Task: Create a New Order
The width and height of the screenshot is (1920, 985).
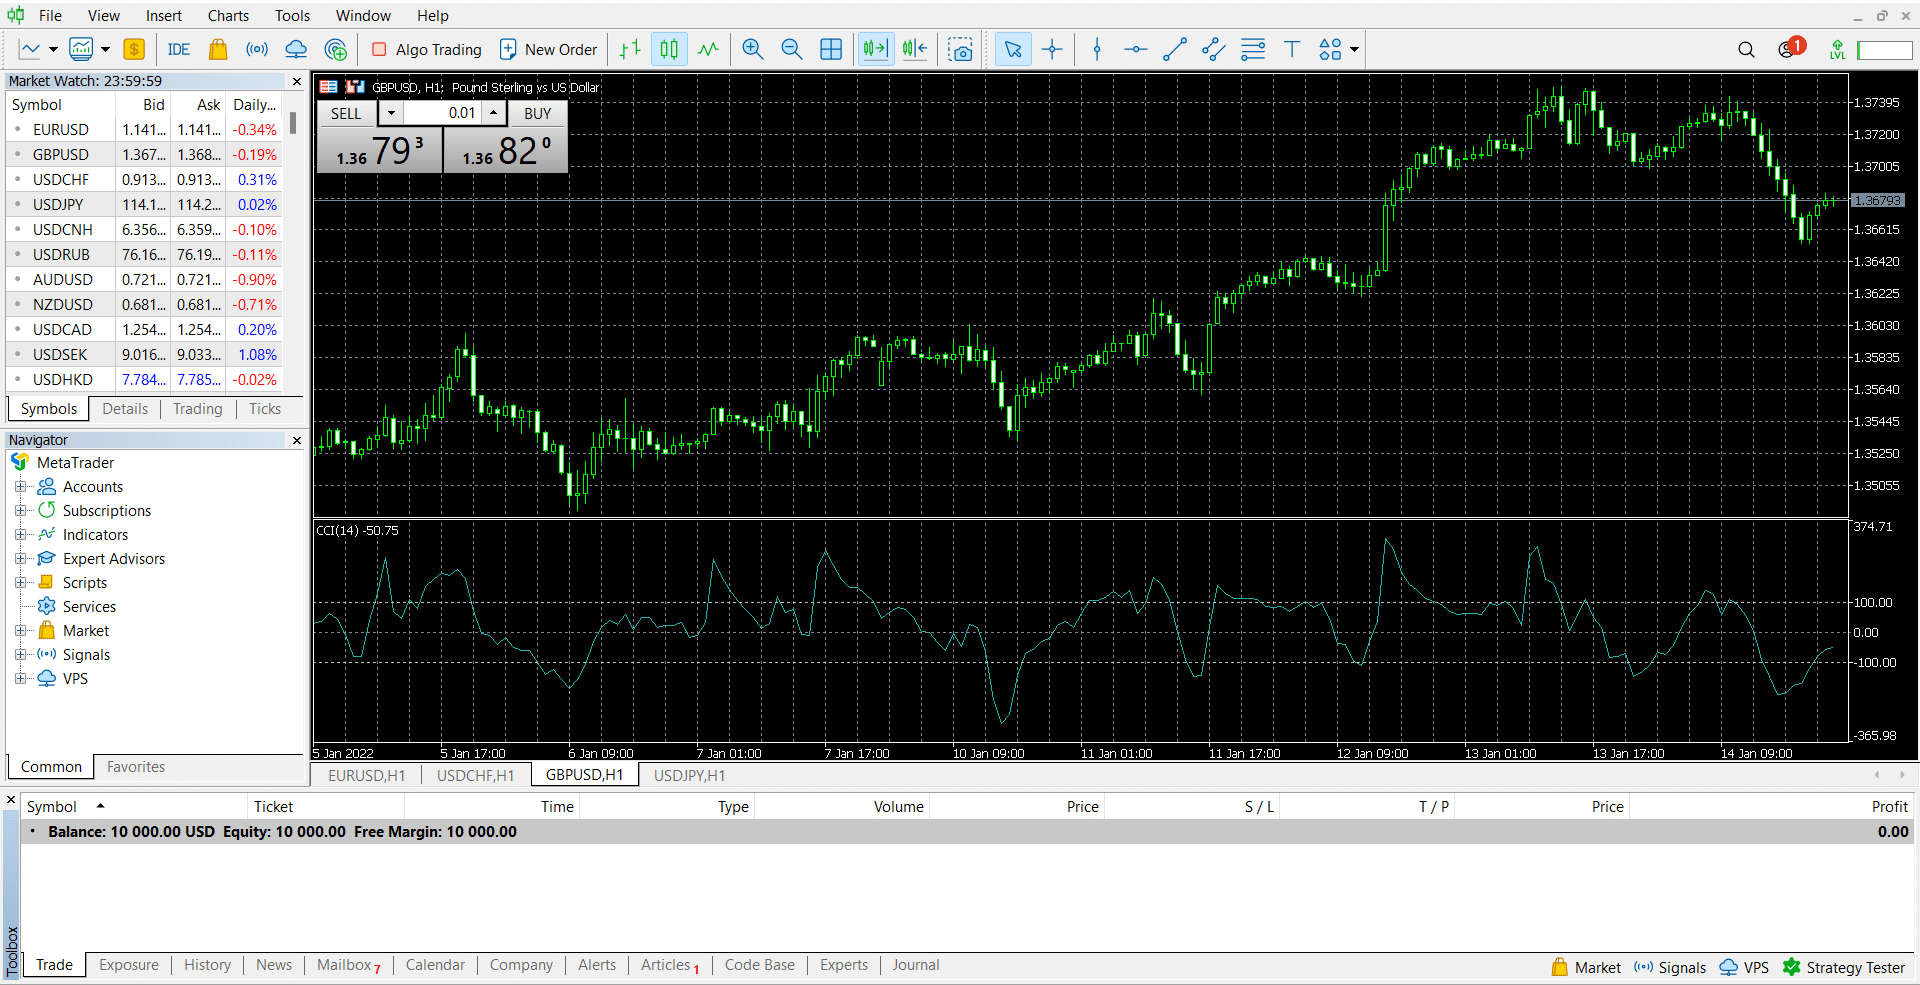Action: point(549,49)
